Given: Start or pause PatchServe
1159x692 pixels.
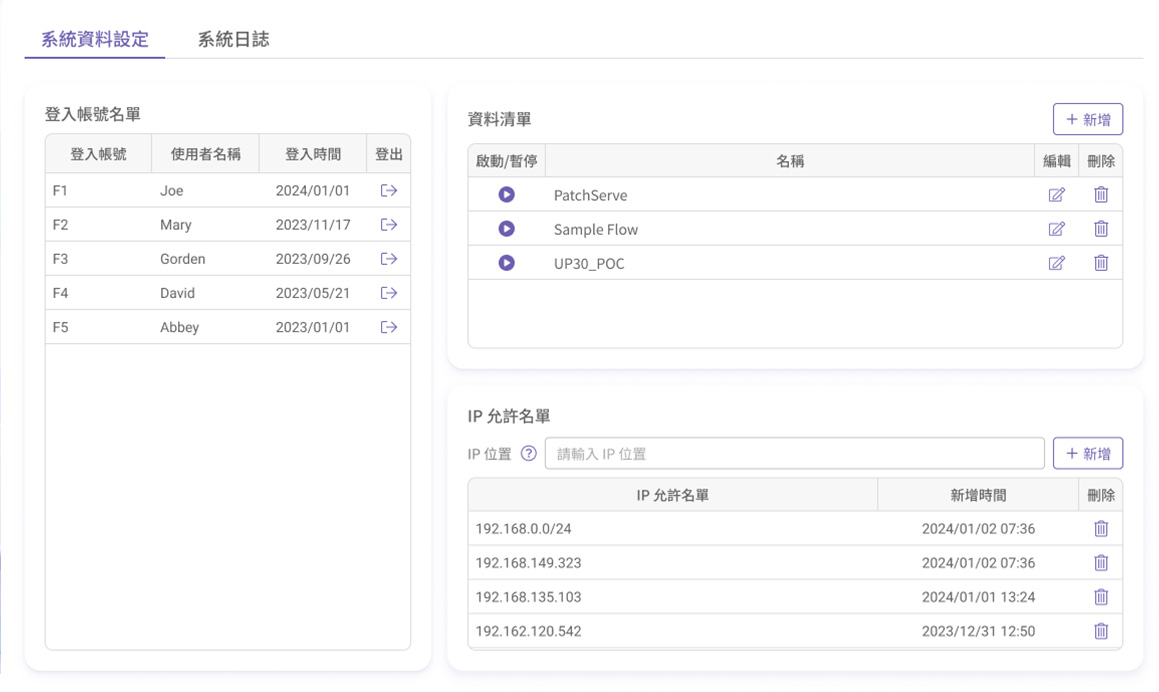Looking at the screenshot, I should (506, 195).
